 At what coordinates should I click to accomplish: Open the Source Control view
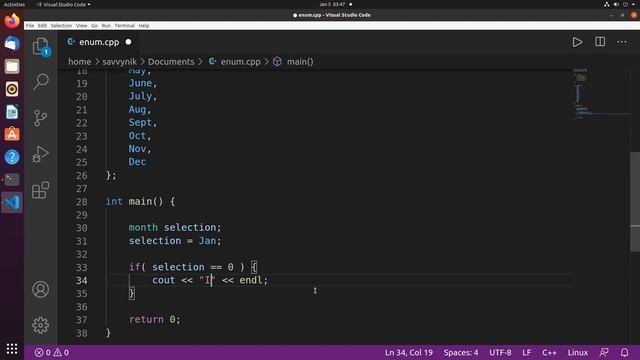point(41,118)
